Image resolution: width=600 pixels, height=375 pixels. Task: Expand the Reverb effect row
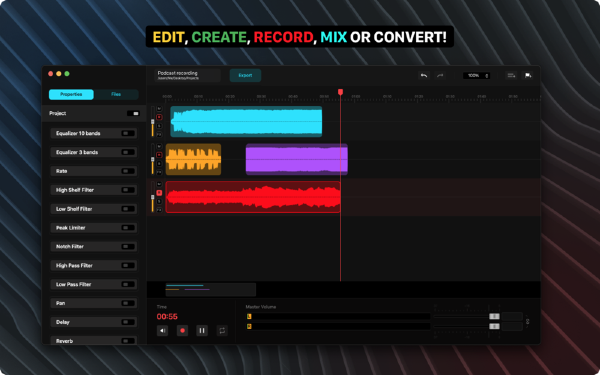(x=94, y=341)
